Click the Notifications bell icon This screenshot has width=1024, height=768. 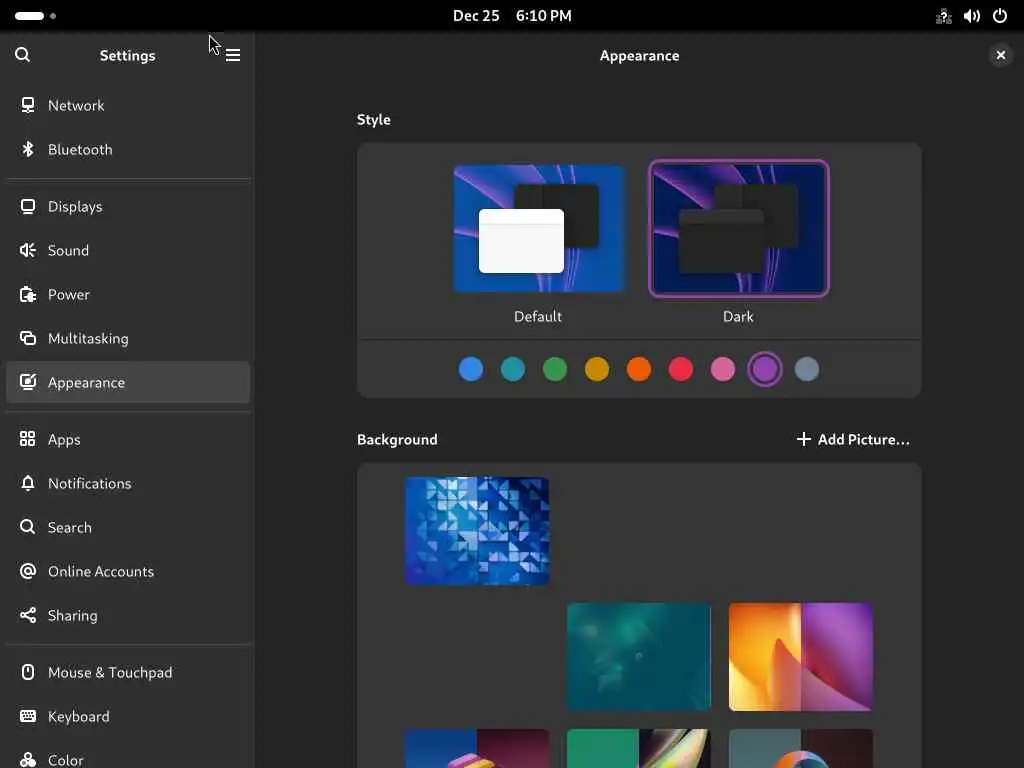point(27,483)
